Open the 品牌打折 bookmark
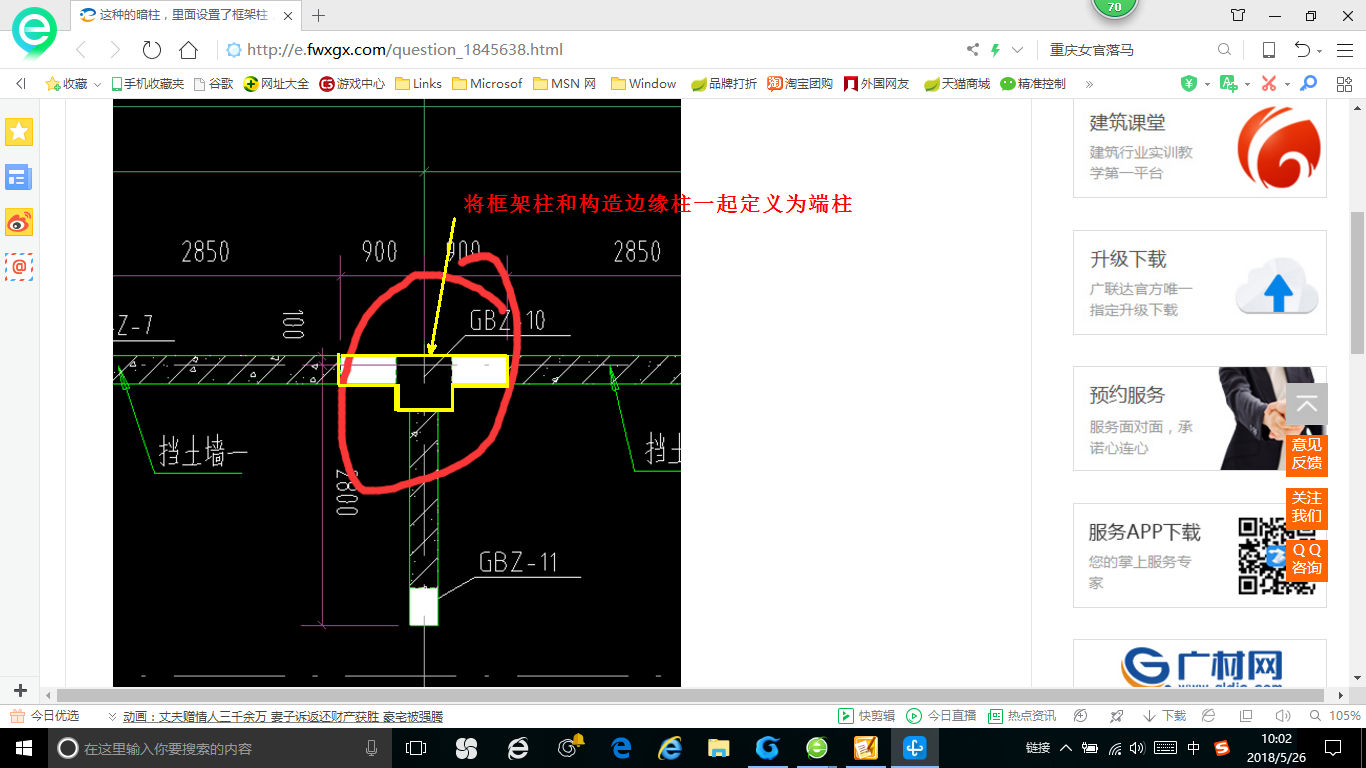This screenshot has width=1366, height=768. 724,84
